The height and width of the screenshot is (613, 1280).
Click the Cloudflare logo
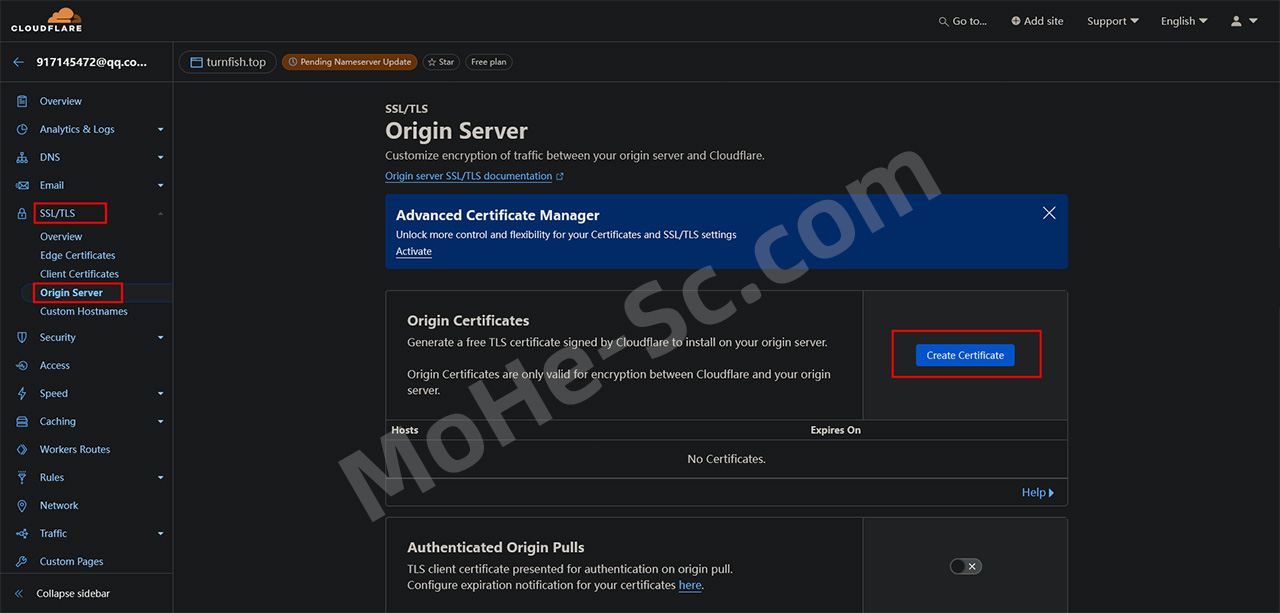click(47, 20)
